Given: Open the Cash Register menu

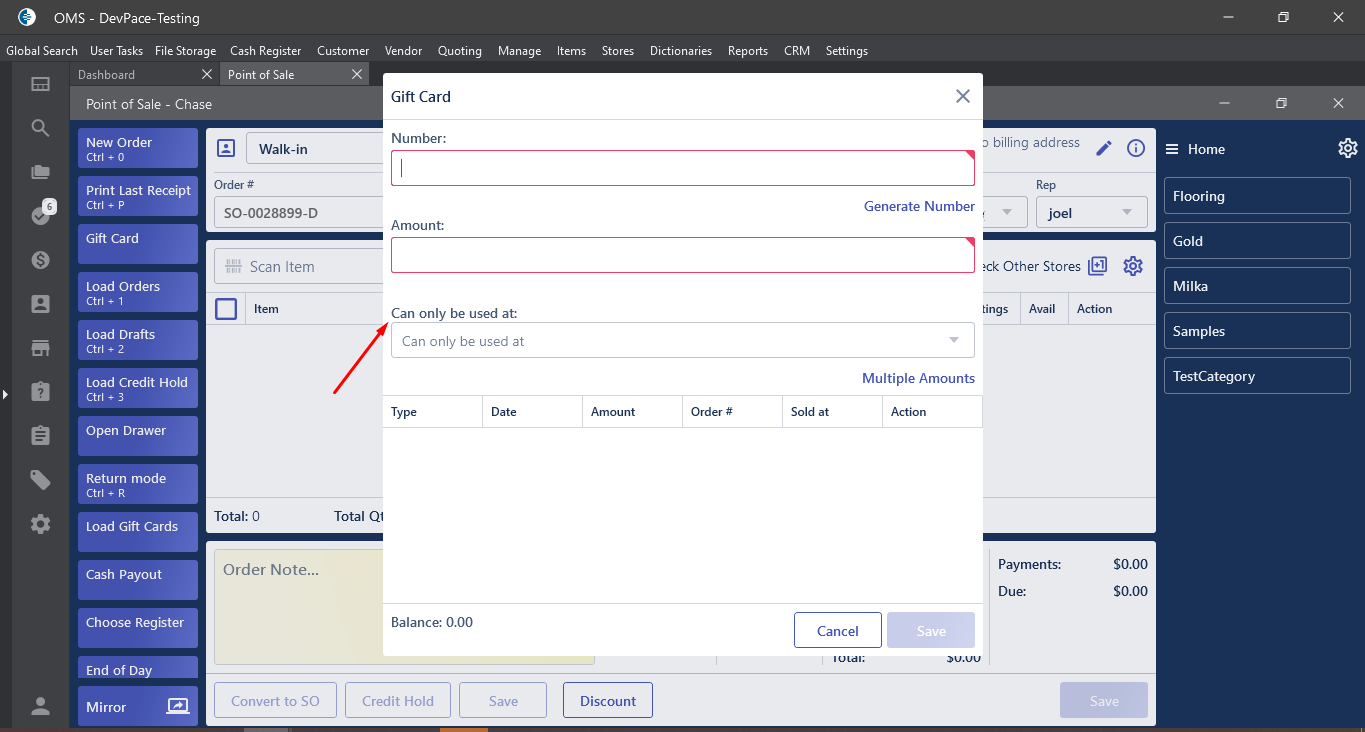Looking at the screenshot, I should click(x=266, y=51).
